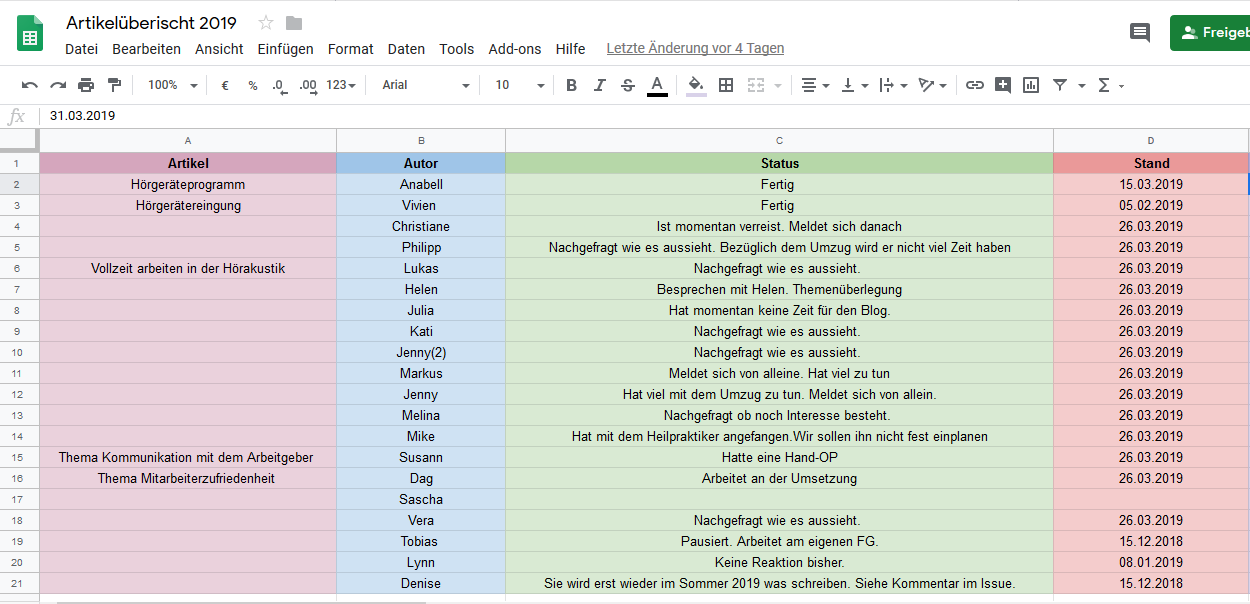Print the spreadsheet using printer icon
Screen dimensions: 1250x604
[86, 86]
